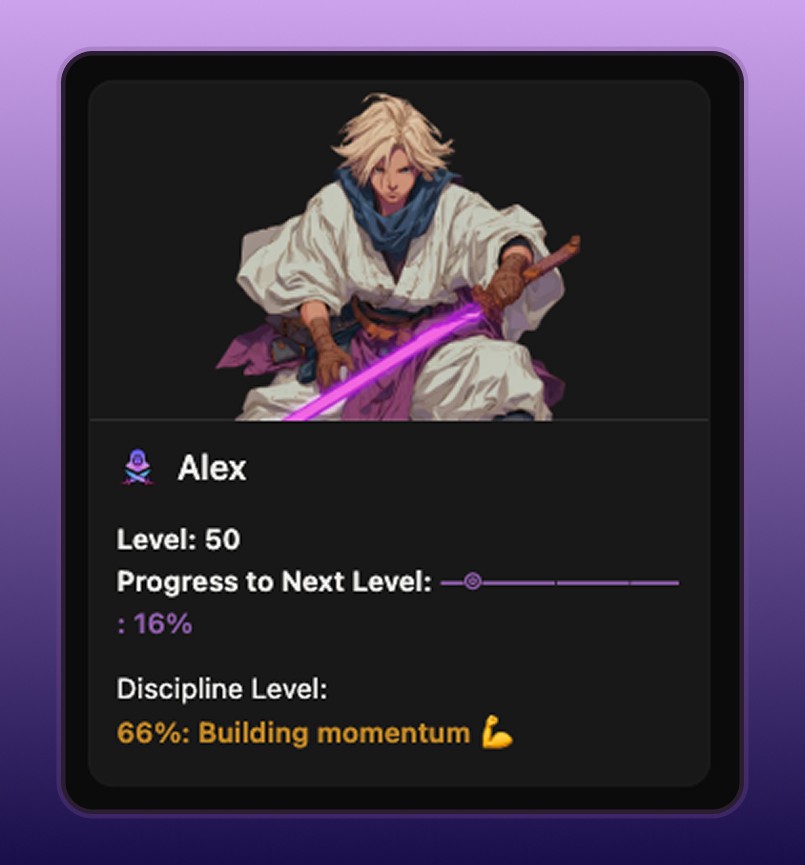The image size is (805, 865).
Task: Click the purple 16% progress value
Action: (x=155, y=624)
